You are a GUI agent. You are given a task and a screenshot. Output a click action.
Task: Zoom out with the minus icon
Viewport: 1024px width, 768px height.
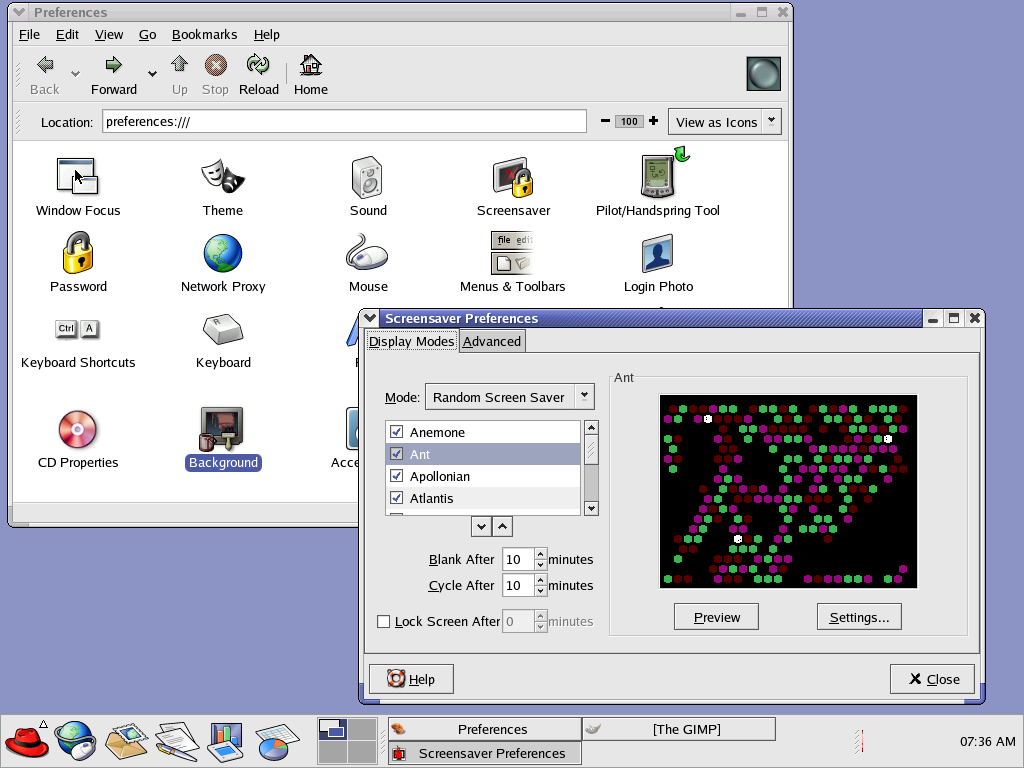tap(605, 121)
